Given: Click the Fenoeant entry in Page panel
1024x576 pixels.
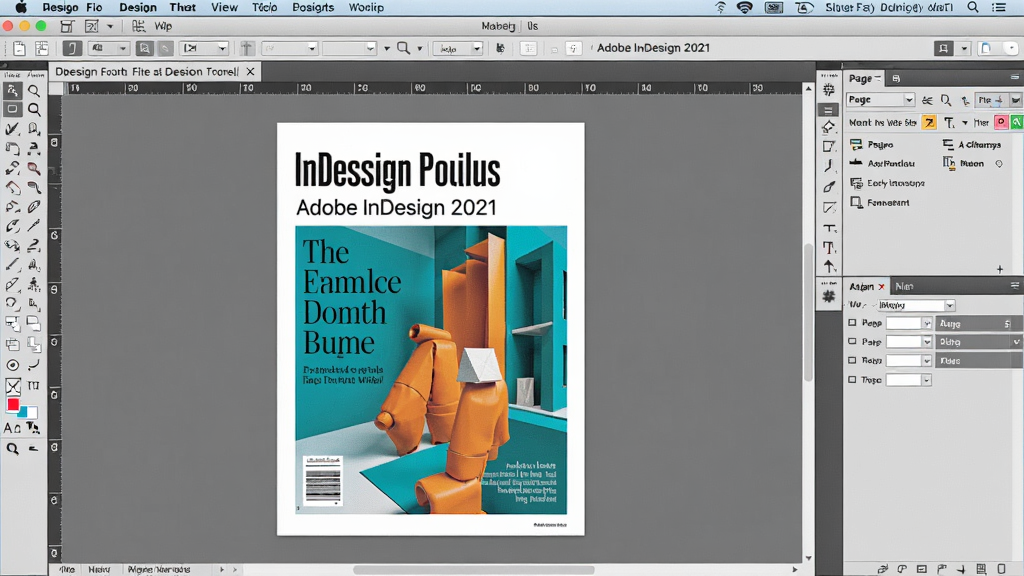Looking at the screenshot, I should (880, 203).
